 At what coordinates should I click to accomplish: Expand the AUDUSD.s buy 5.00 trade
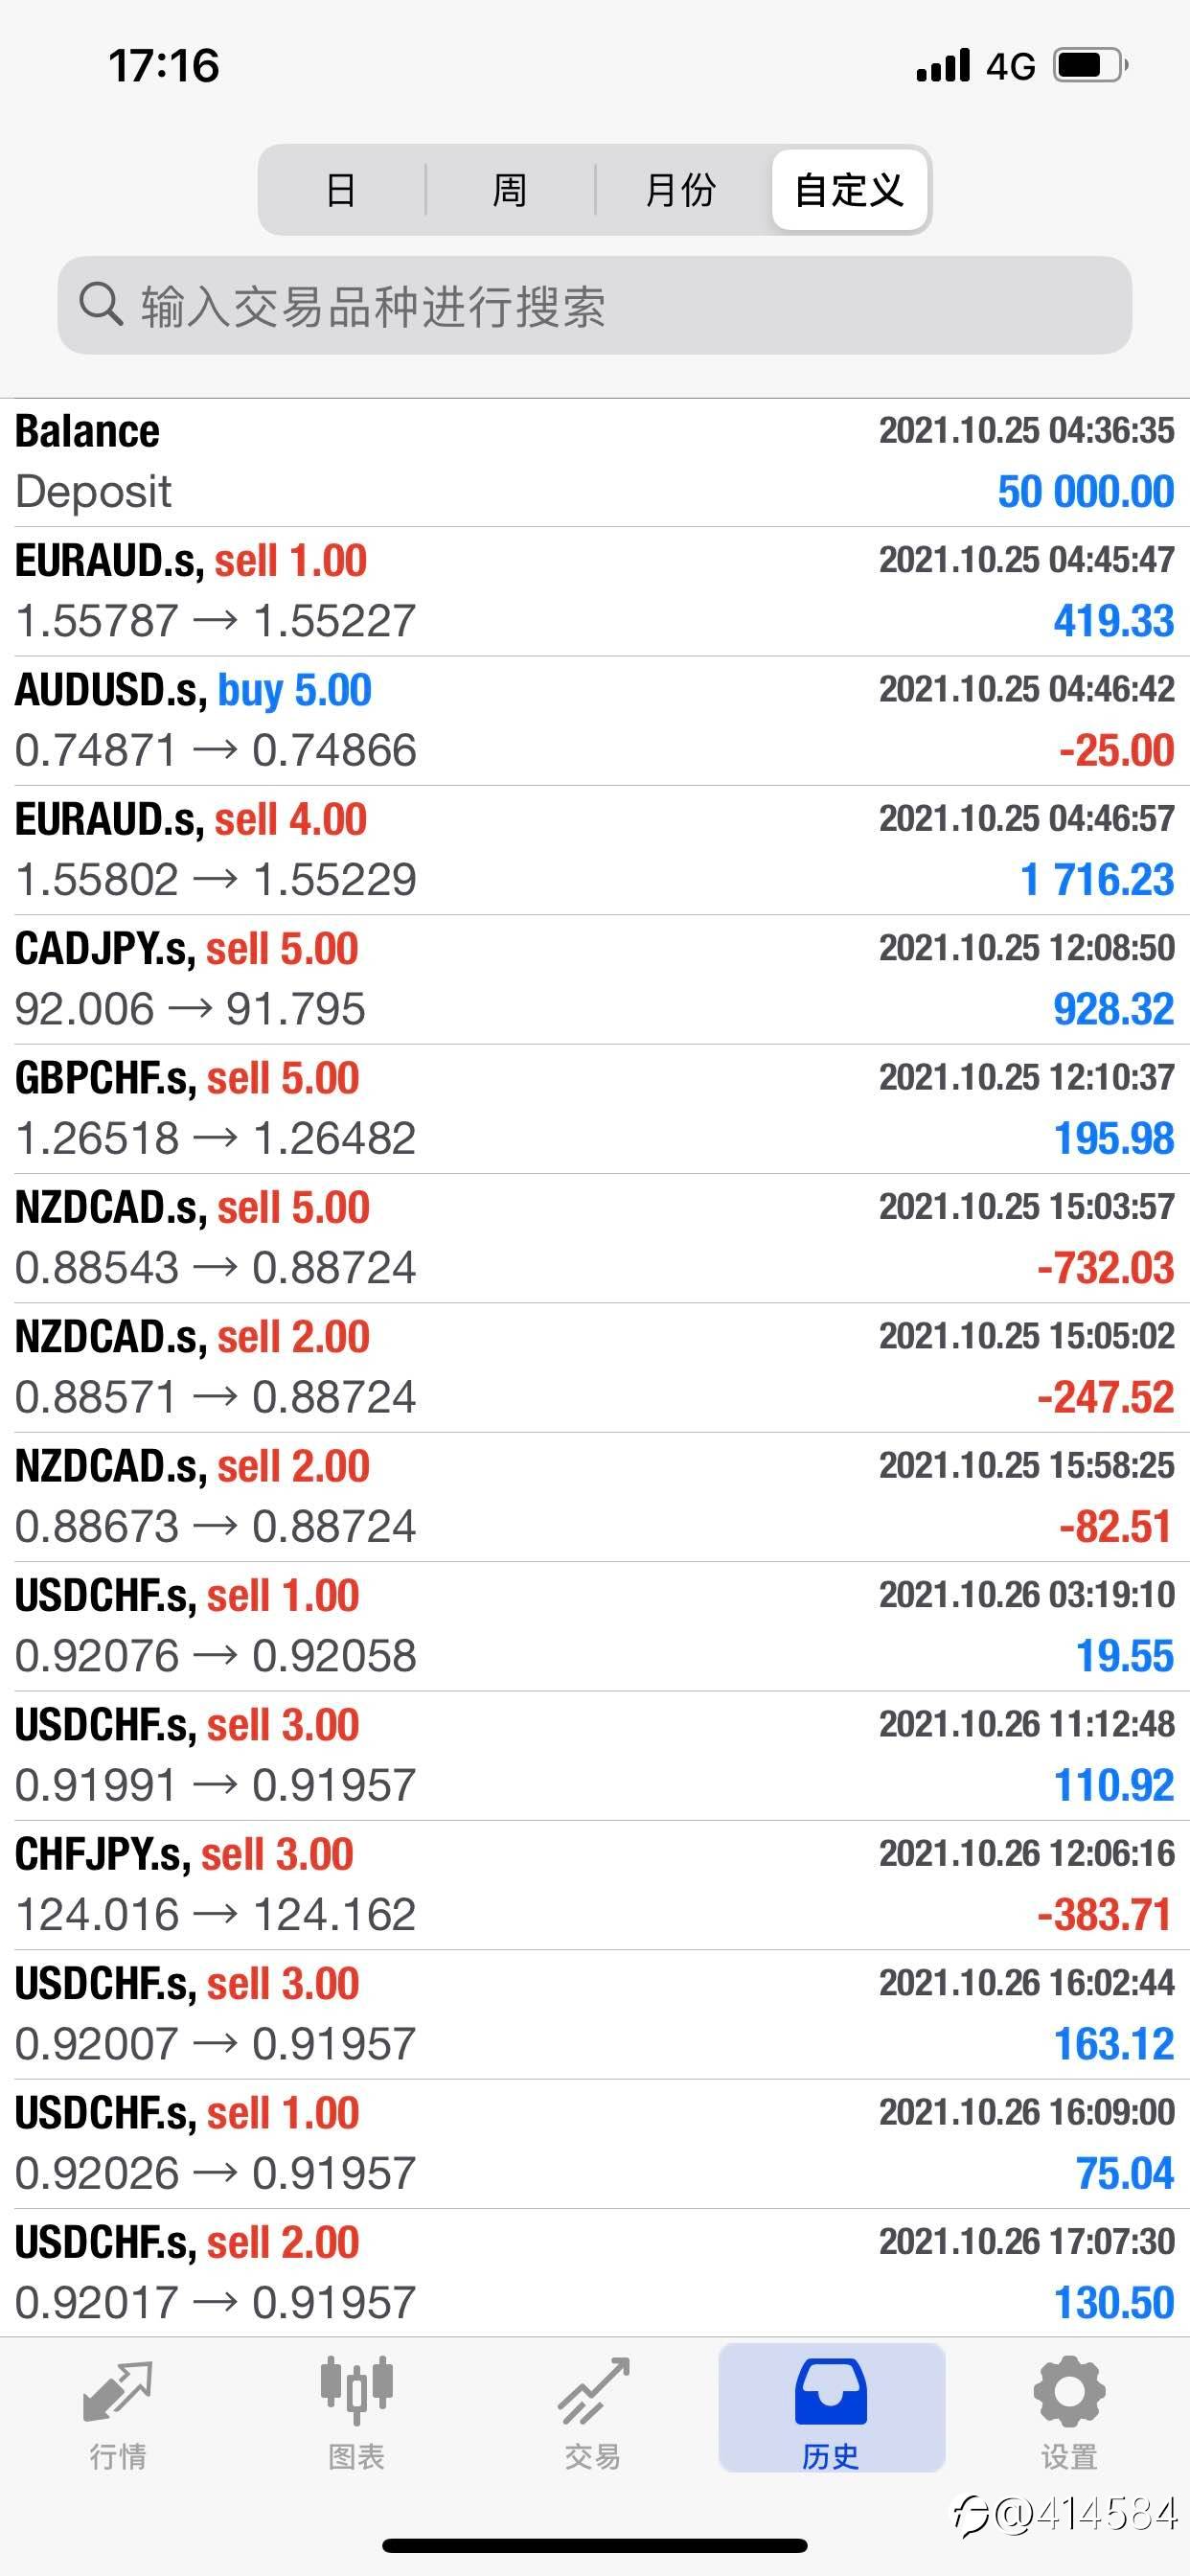(x=594, y=720)
